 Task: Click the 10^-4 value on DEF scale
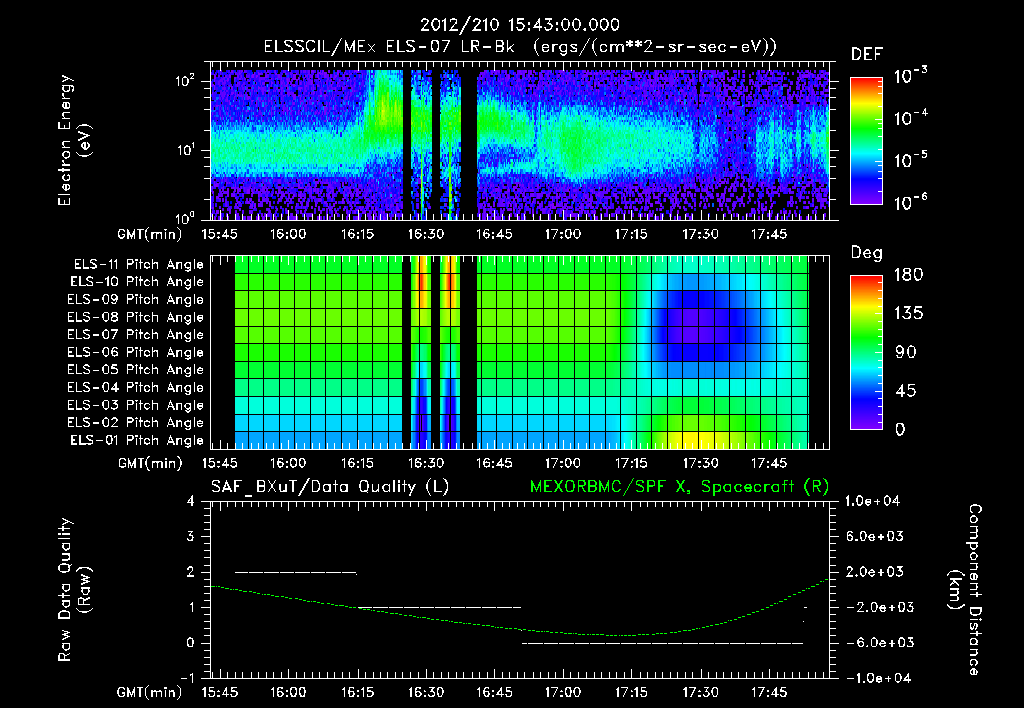(x=910, y=118)
